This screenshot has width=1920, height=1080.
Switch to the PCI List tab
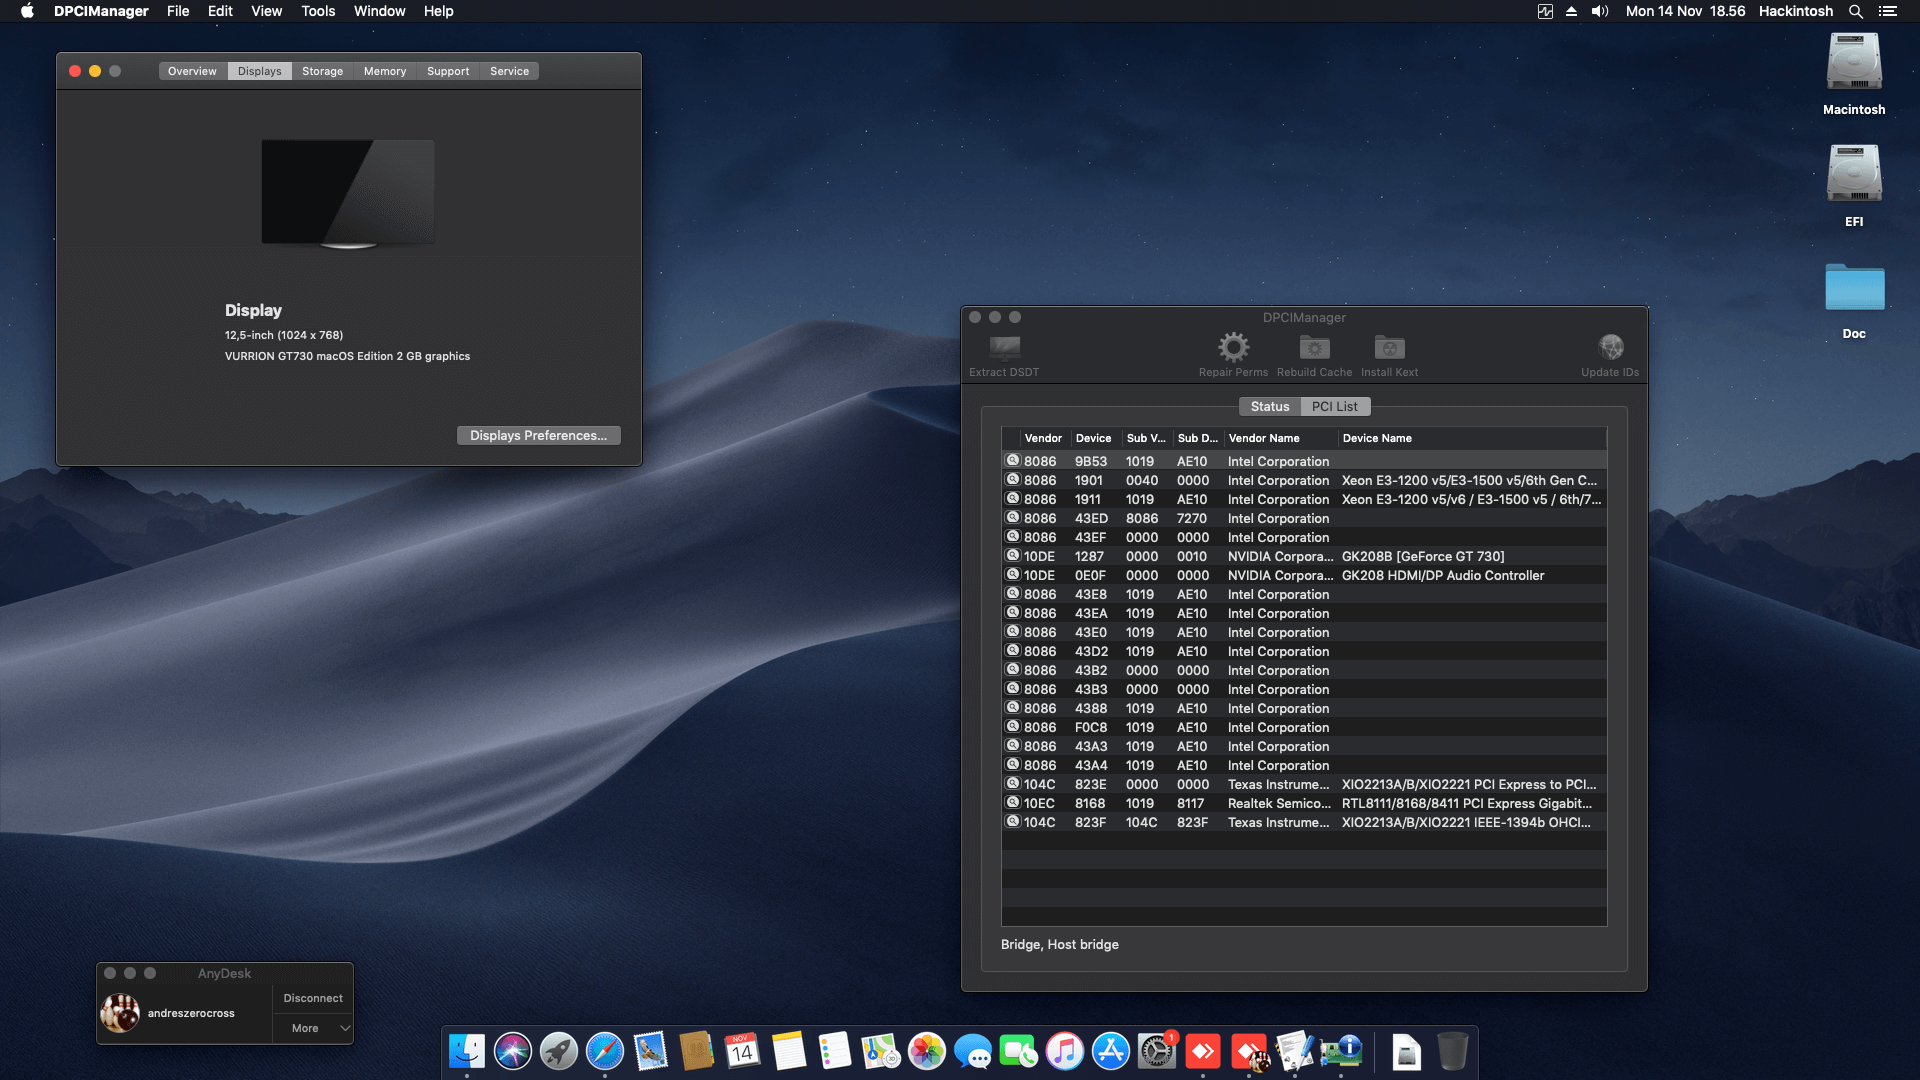coord(1335,406)
